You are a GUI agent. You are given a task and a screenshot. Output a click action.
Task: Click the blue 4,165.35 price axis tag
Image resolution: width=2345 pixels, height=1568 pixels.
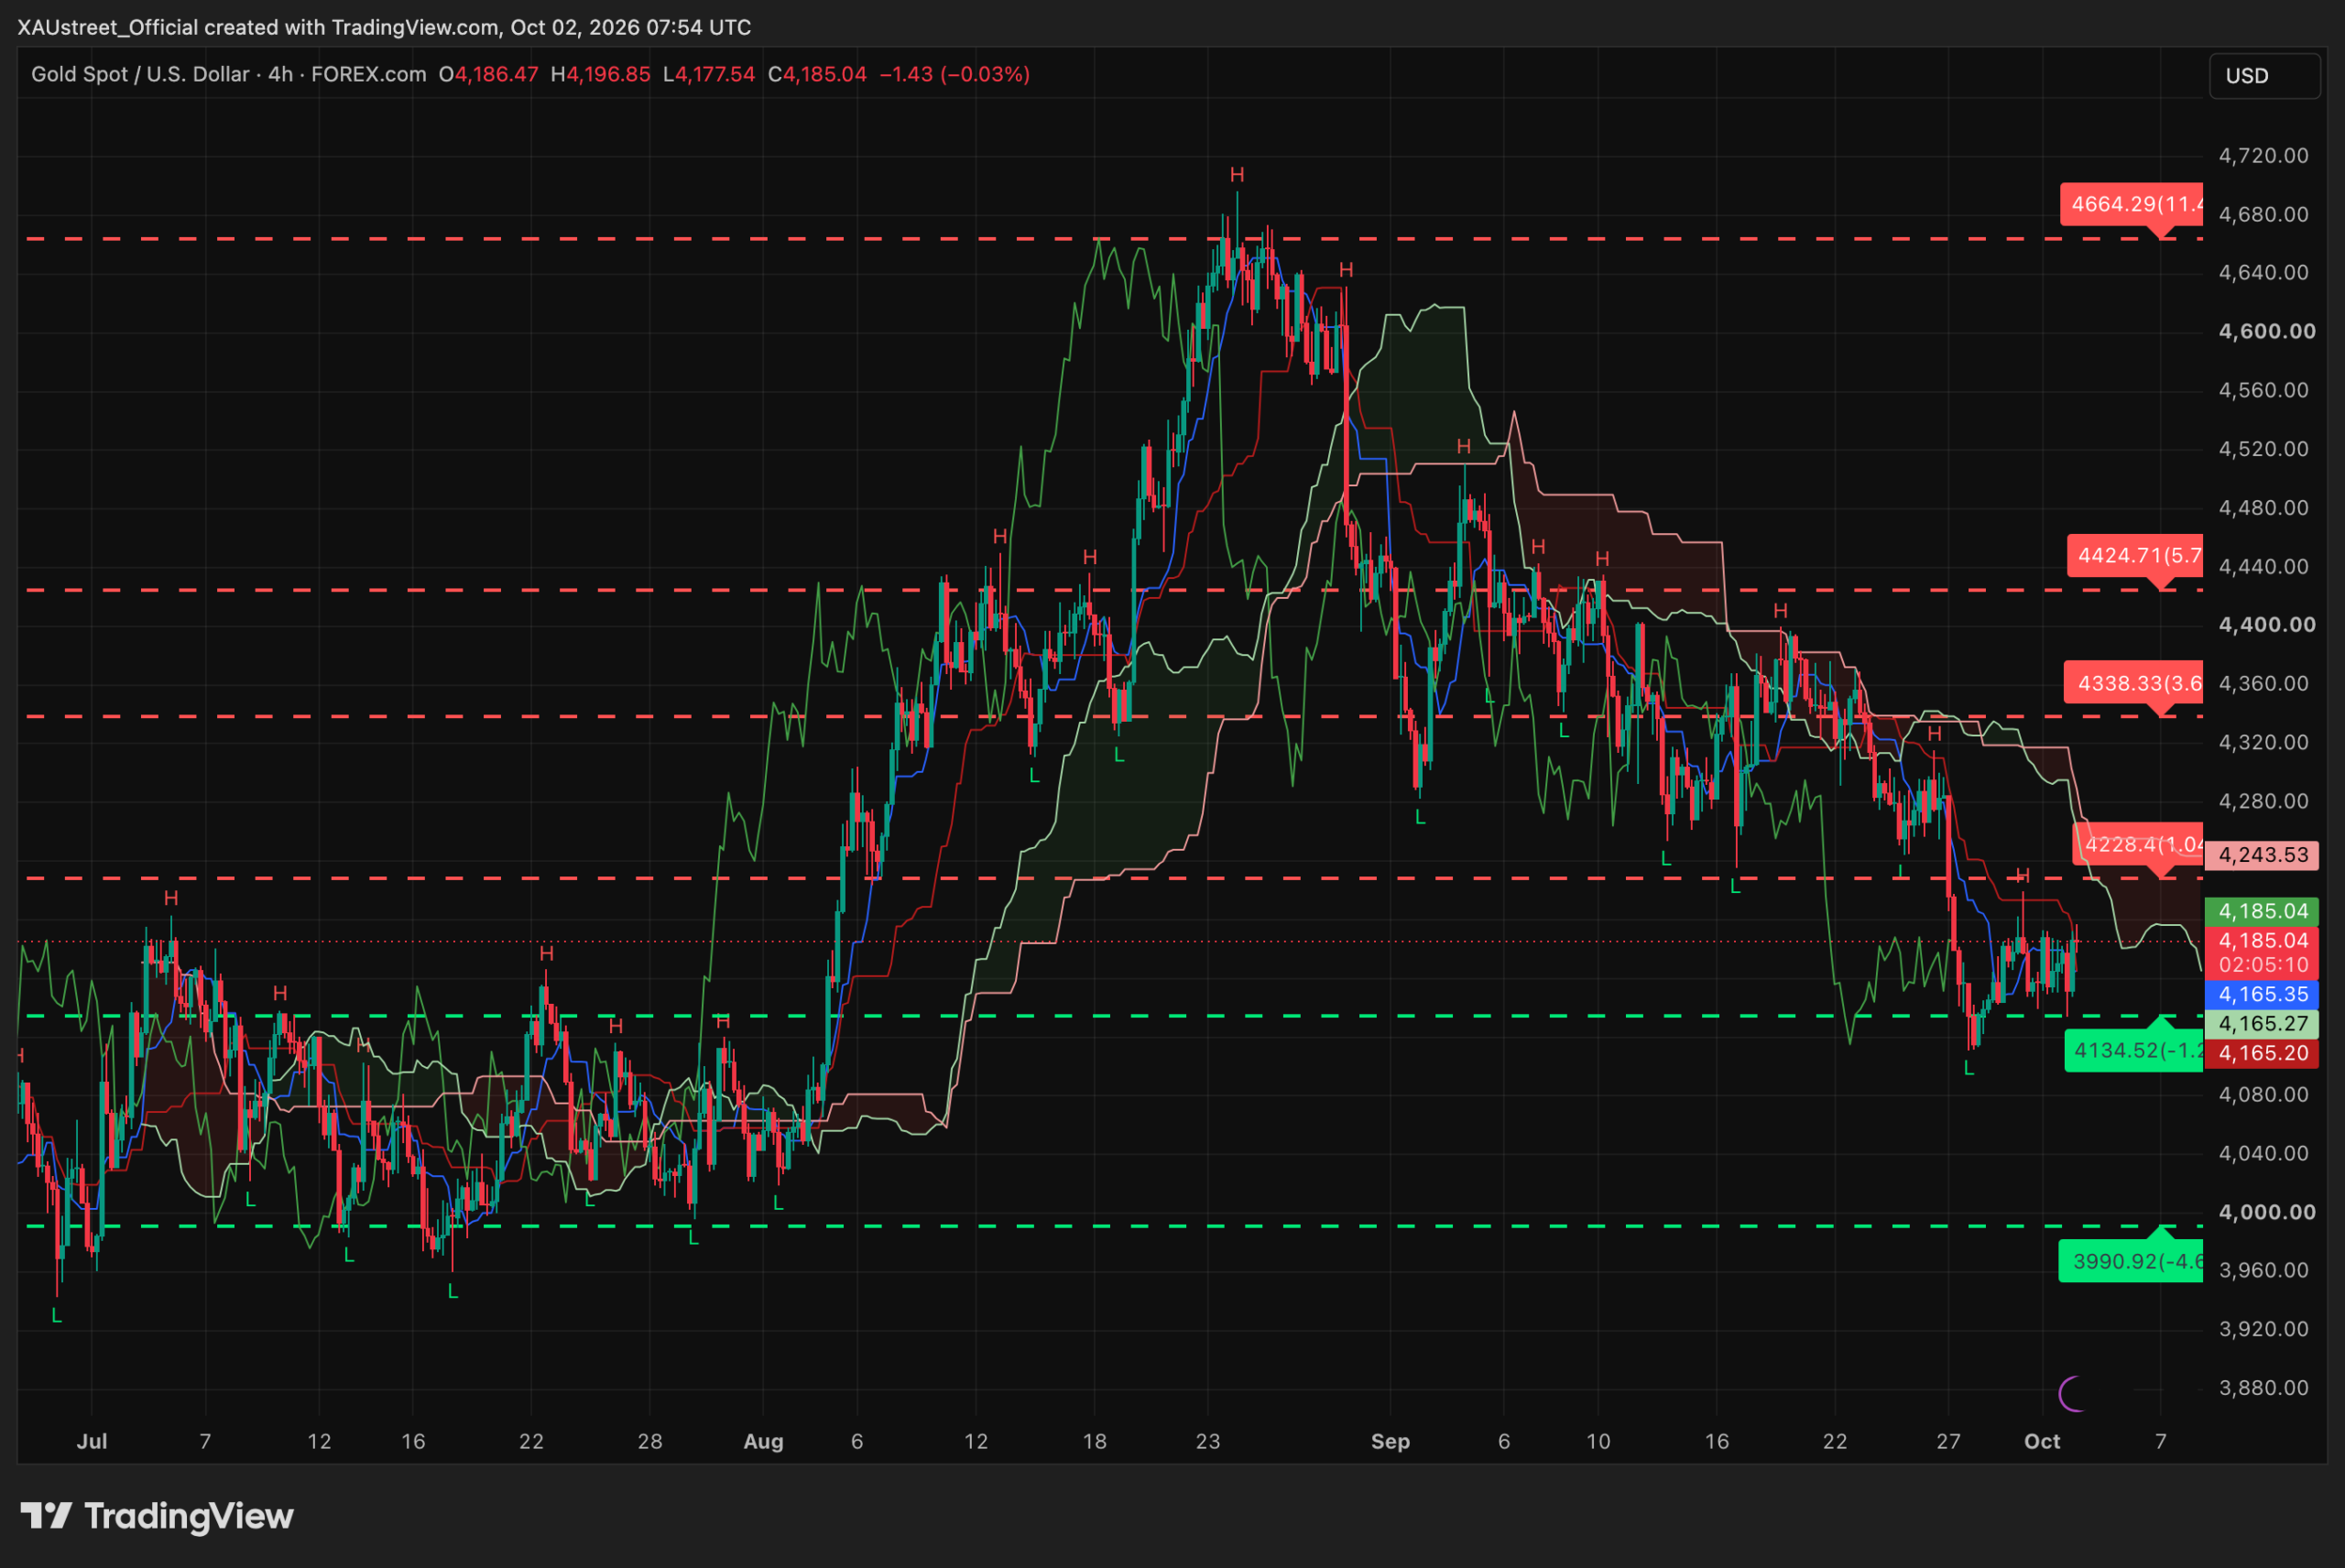[x=2262, y=994]
